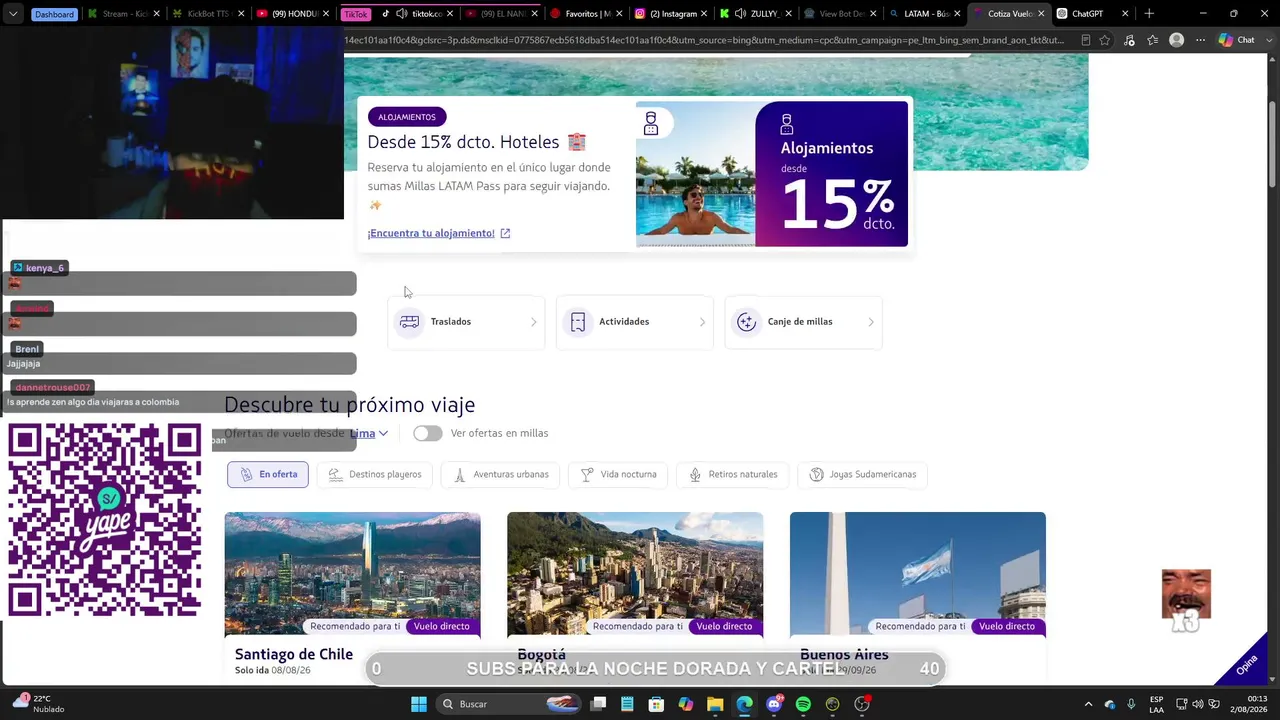Select the Aventuras urbanas filter
The height and width of the screenshot is (720, 1280).
500,474
